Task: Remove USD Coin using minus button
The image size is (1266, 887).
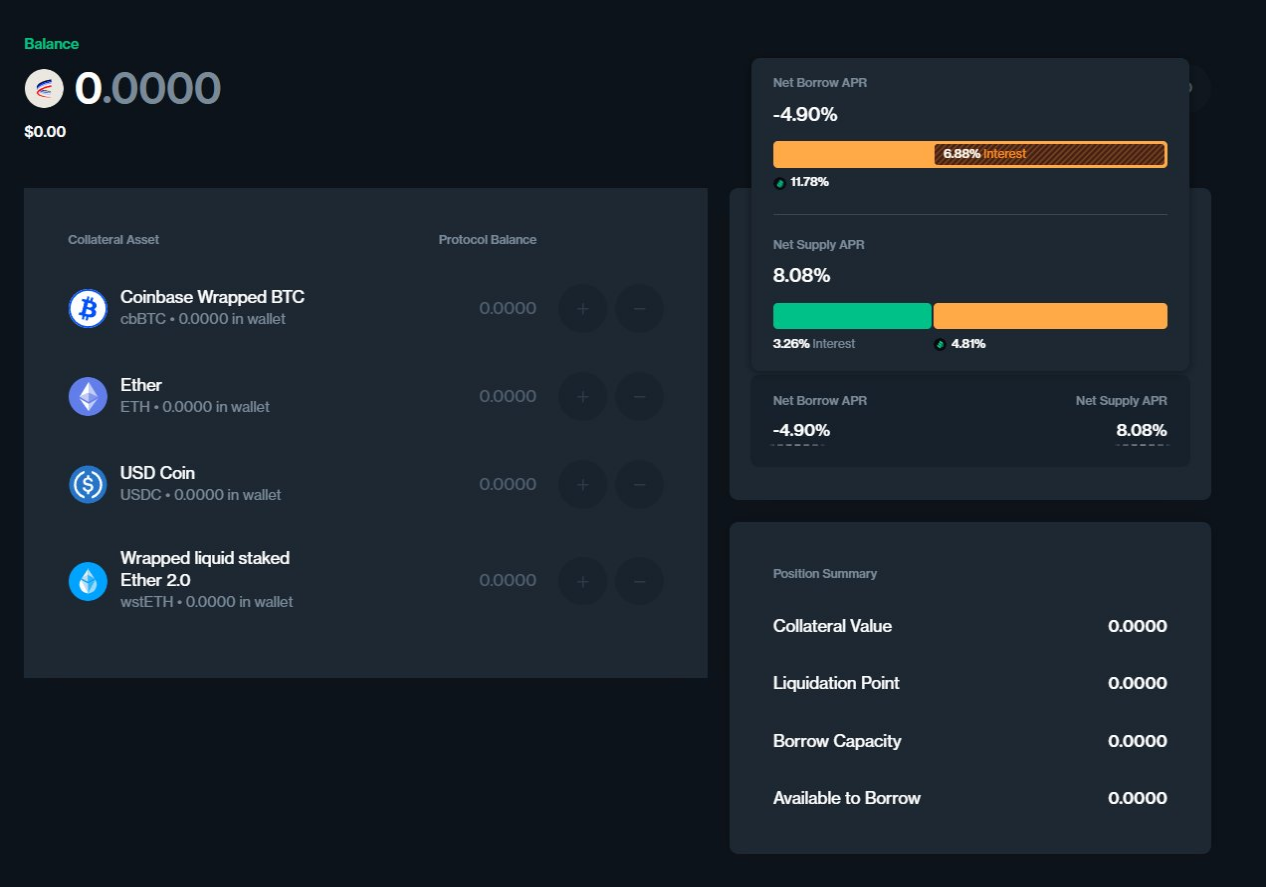Action: [639, 485]
